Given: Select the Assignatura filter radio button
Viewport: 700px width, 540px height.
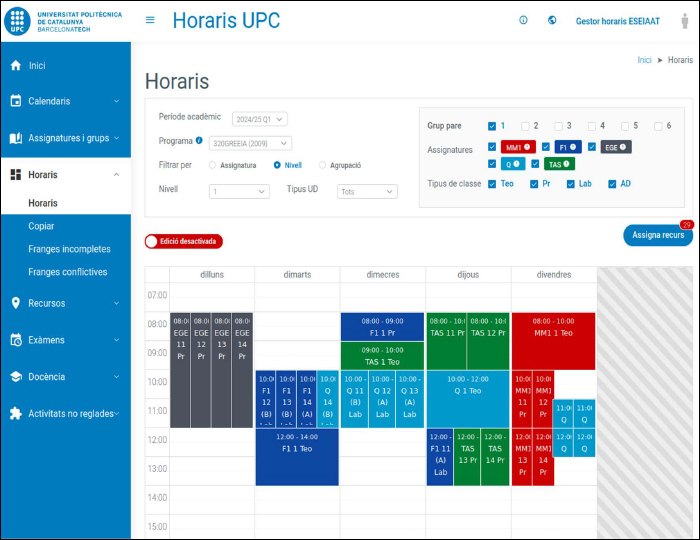Looking at the screenshot, I should (x=213, y=165).
